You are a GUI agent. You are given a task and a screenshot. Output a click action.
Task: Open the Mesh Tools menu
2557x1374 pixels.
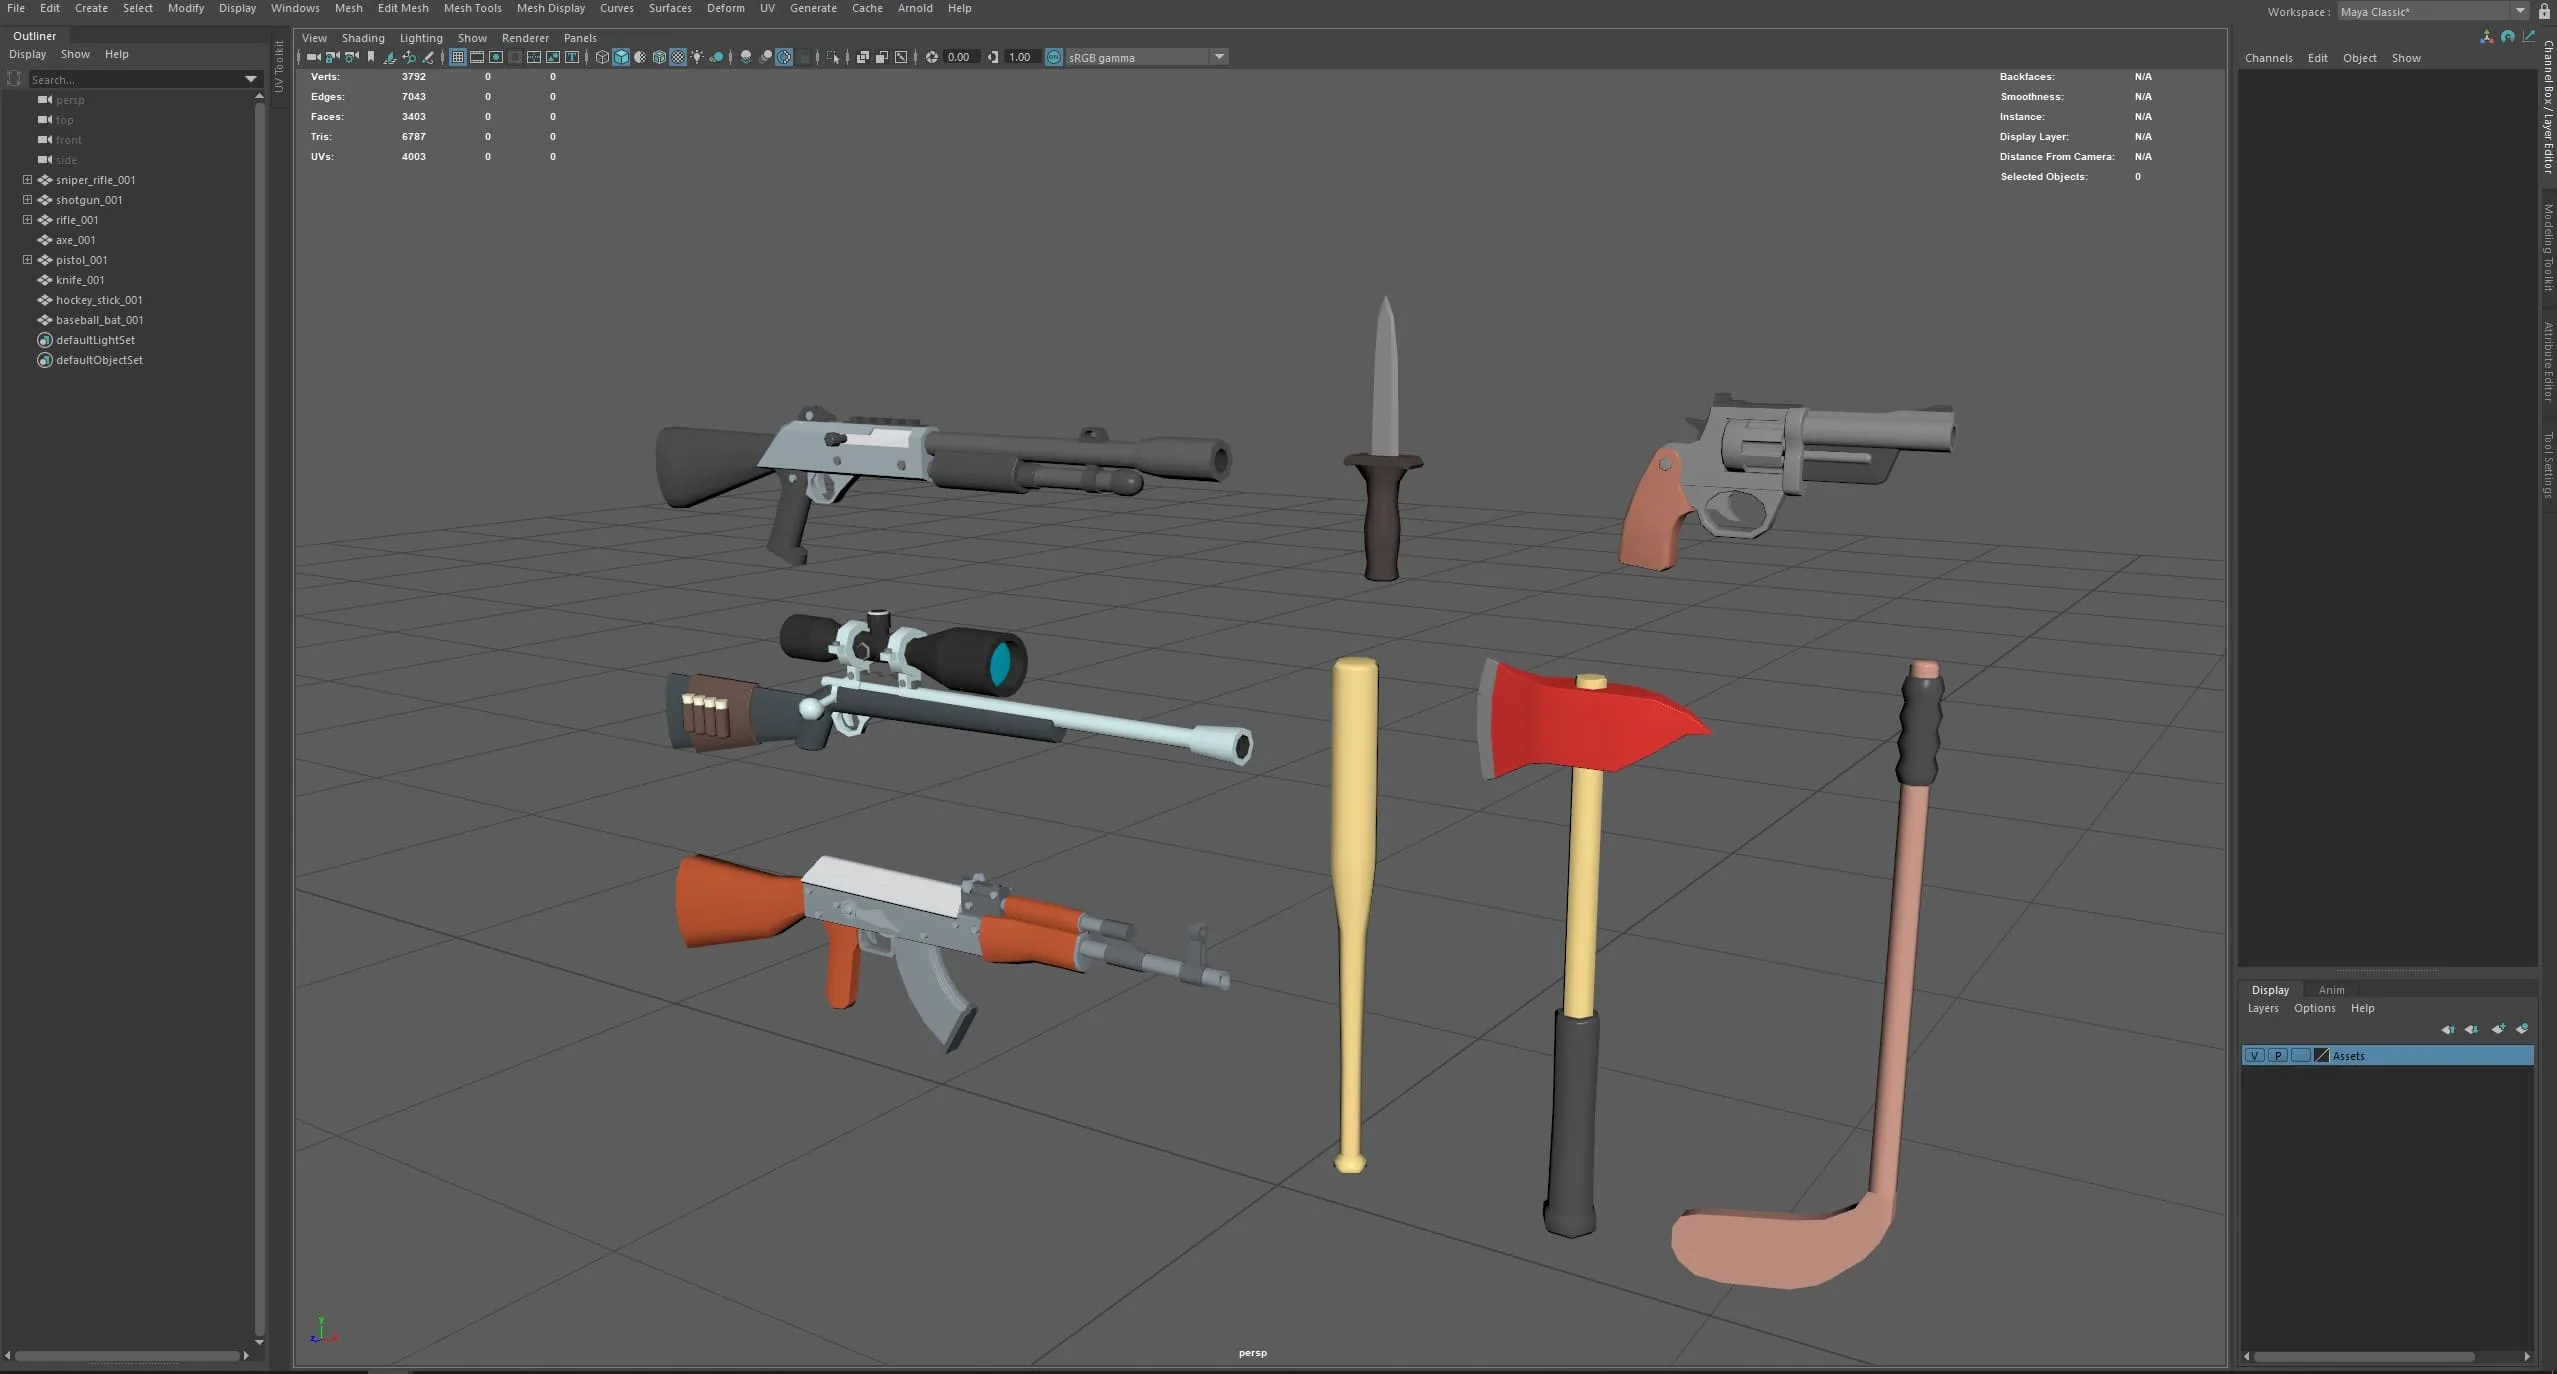pyautogui.click(x=472, y=8)
